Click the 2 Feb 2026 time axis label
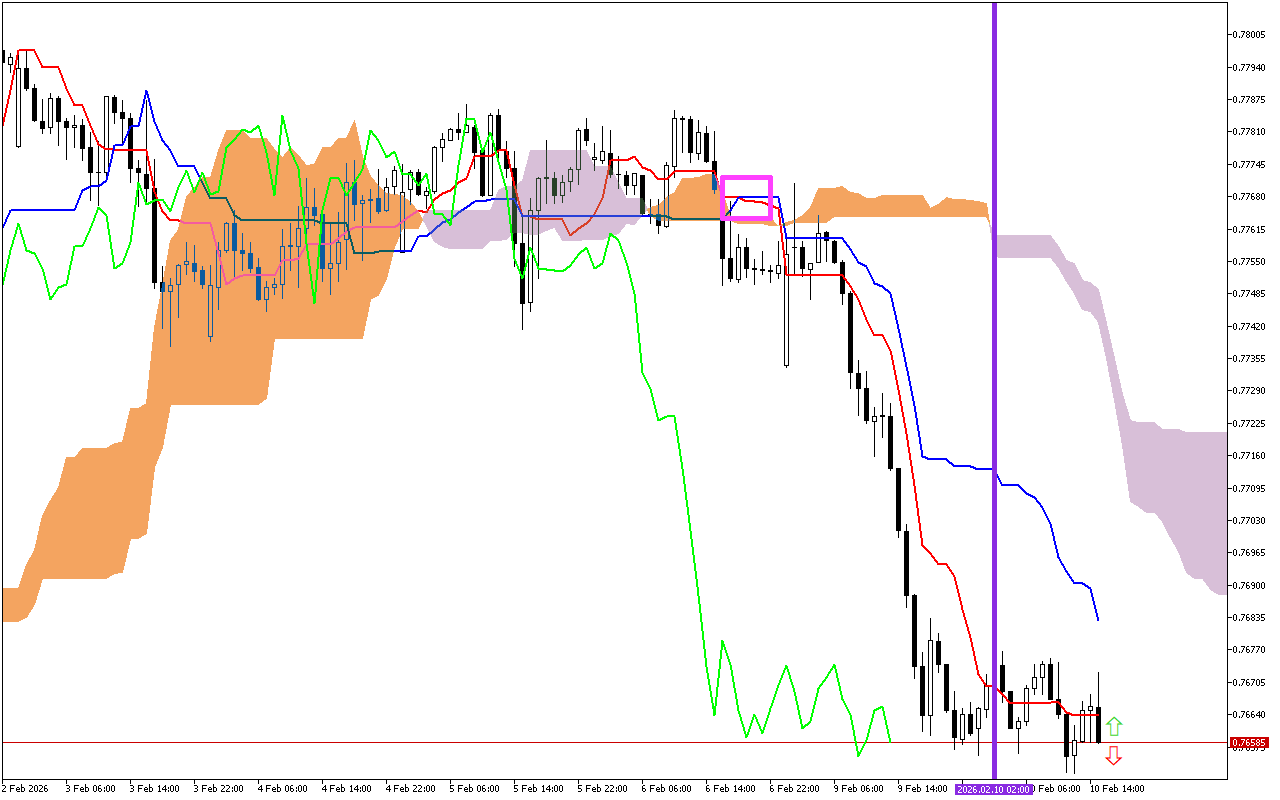 pos(25,789)
